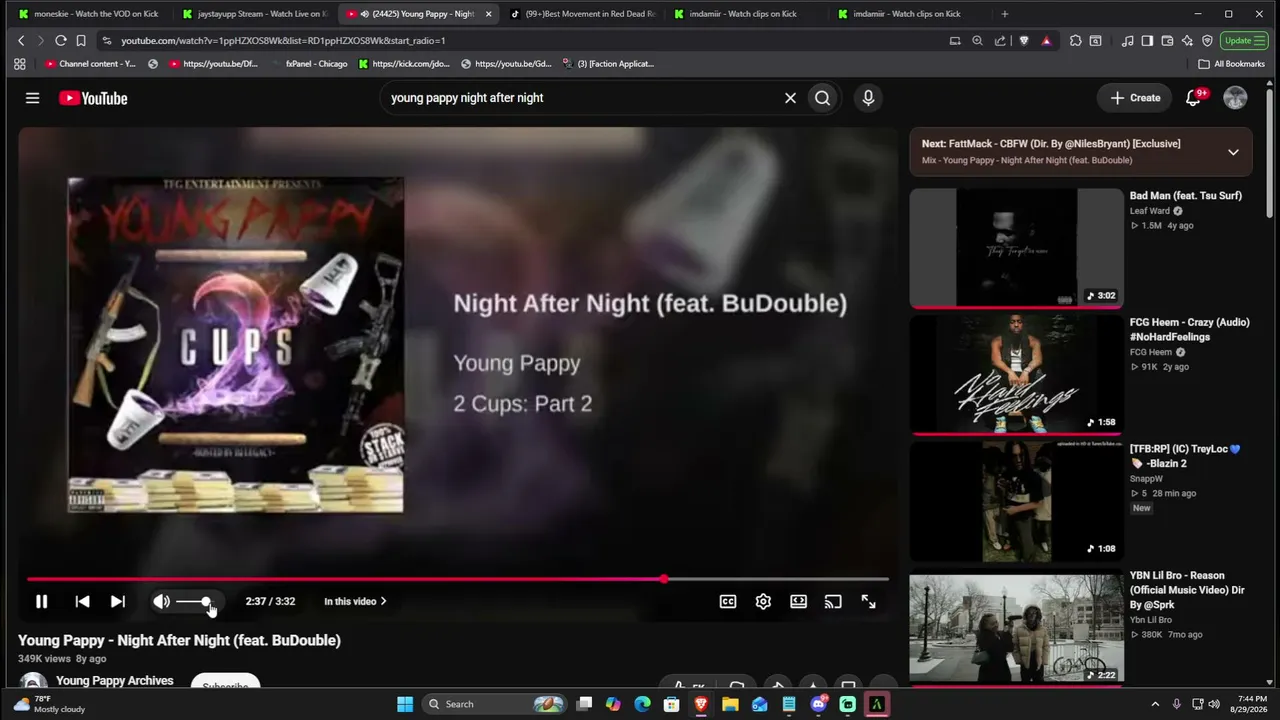Switch to the 'Best Movement in Red Dead' tab
This screenshot has width=1280, height=720.
click(582, 14)
